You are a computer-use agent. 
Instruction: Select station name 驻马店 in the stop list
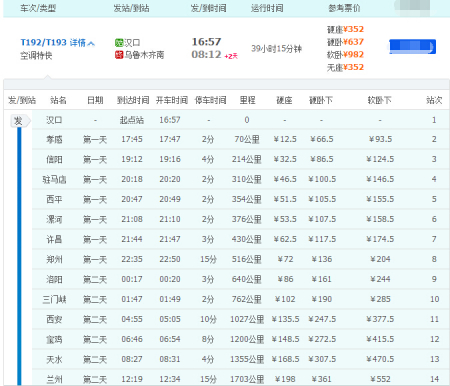(x=54, y=179)
